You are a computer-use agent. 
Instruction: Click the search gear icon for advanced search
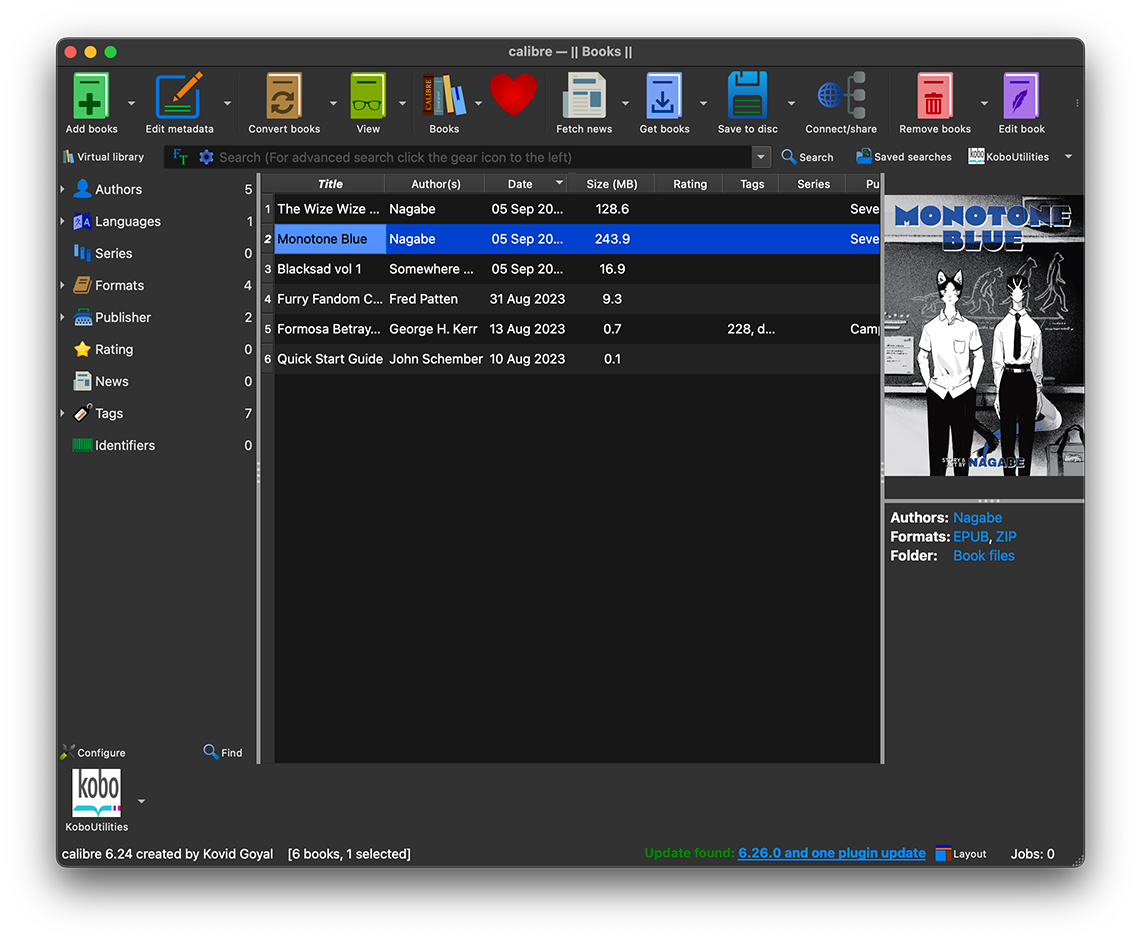pyautogui.click(x=206, y=157)
